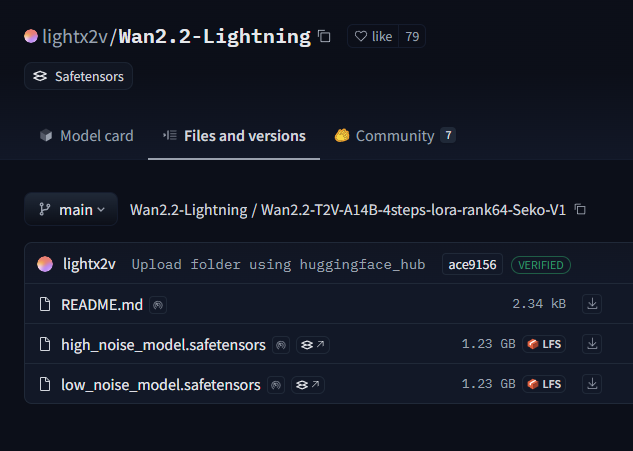Click the scan badge beside high_noise_model.safetensors
The height and width of the screenshot is (451, 633).
pyautogui.click(x=281, y=345)
